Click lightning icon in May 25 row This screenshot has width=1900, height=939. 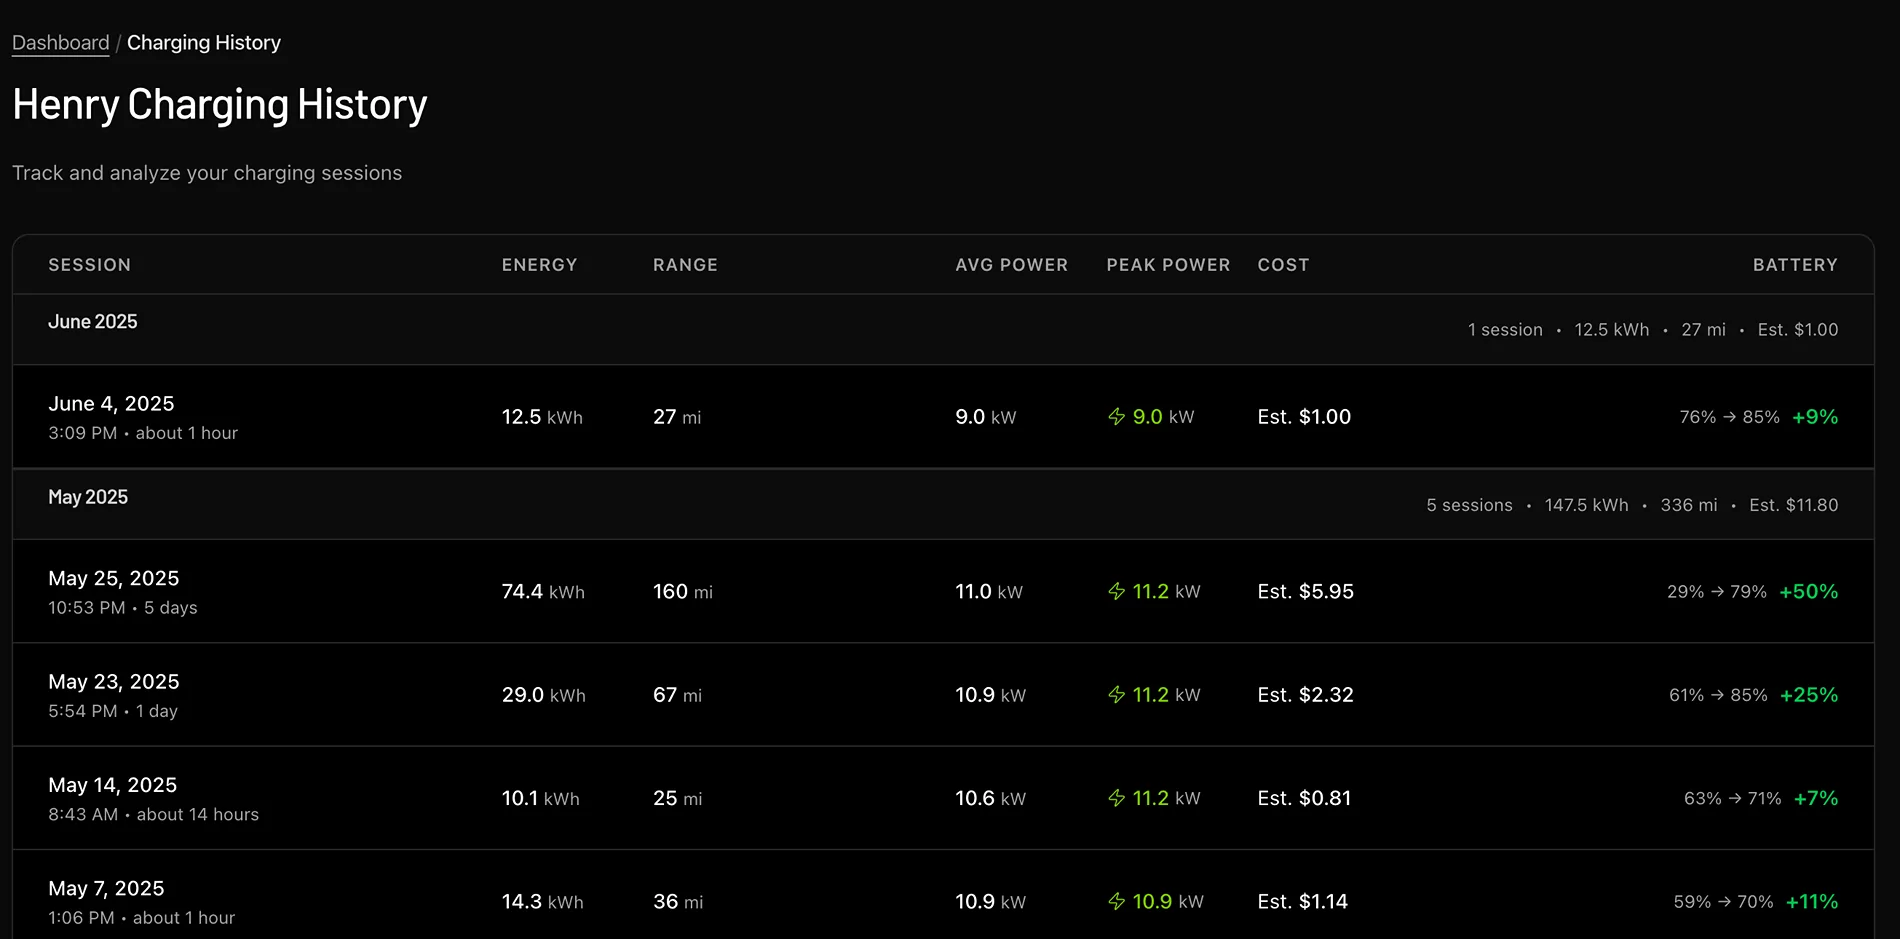coord(1117,592)
